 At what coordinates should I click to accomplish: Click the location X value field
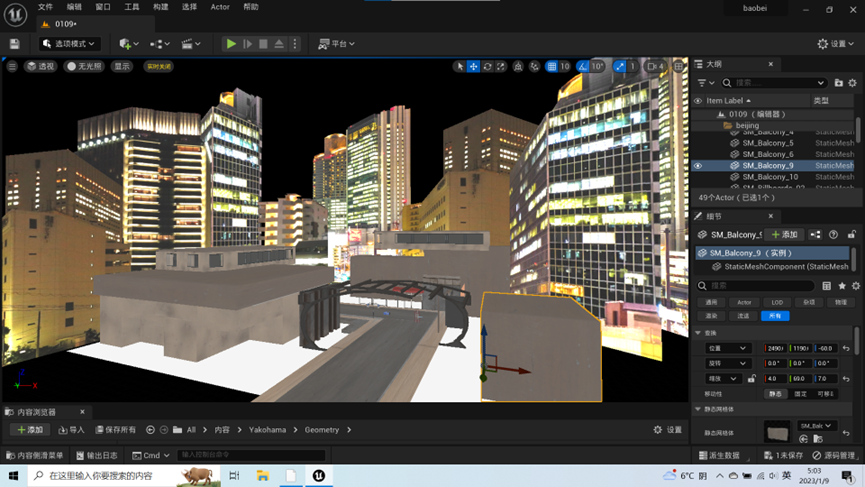click(x=775, y=348)
